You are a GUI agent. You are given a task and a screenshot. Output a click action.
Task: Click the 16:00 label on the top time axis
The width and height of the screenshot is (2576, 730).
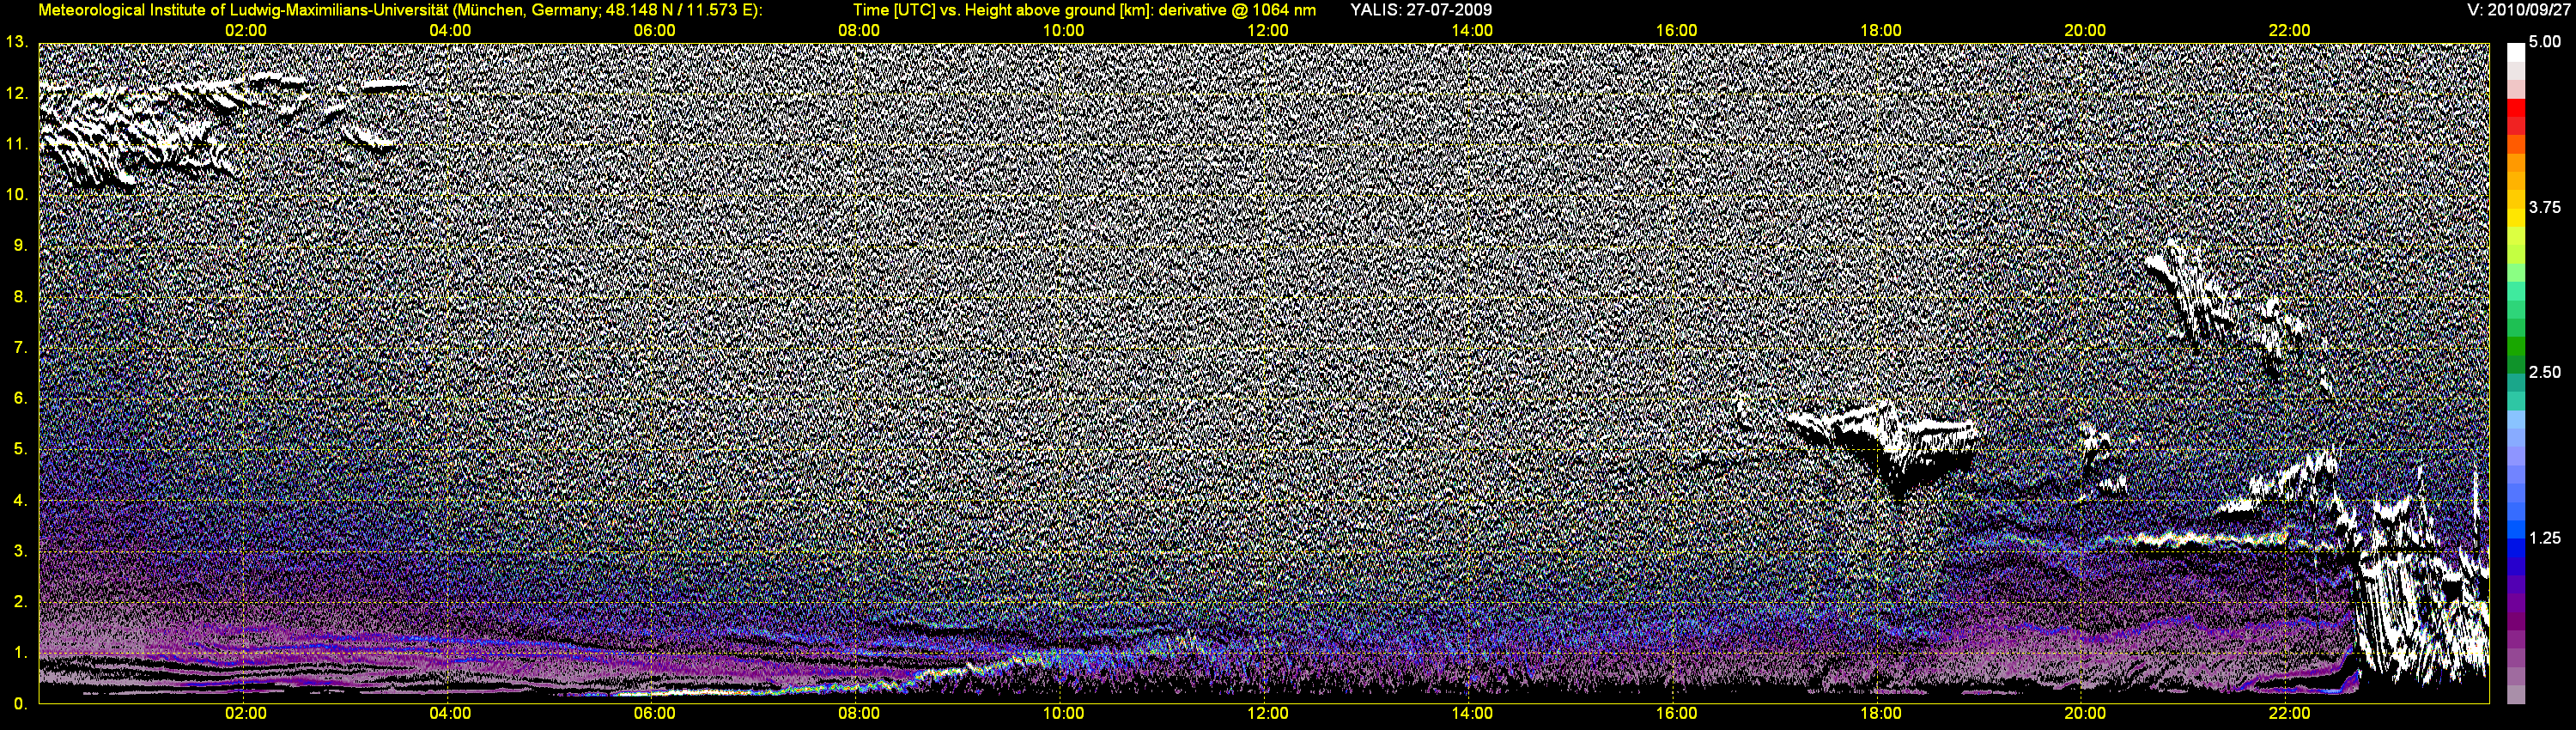[x=1676, y=31]
